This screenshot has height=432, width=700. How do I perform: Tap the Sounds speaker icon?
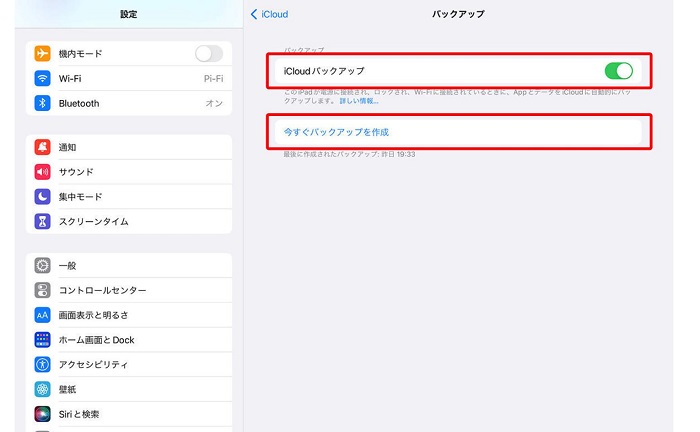(x=42, y=172)
